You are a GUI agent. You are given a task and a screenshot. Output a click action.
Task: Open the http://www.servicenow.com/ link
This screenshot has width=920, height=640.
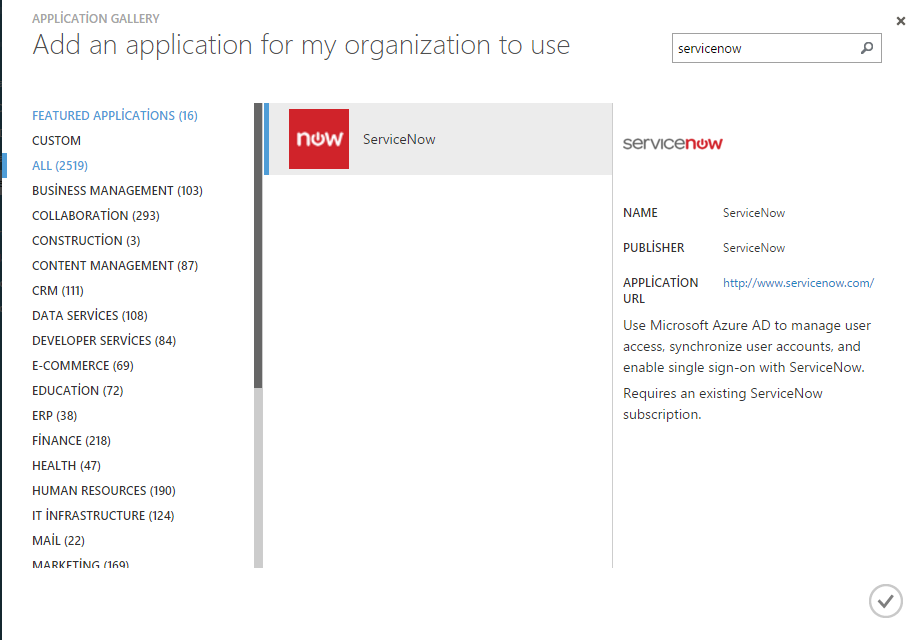(798, 283)
